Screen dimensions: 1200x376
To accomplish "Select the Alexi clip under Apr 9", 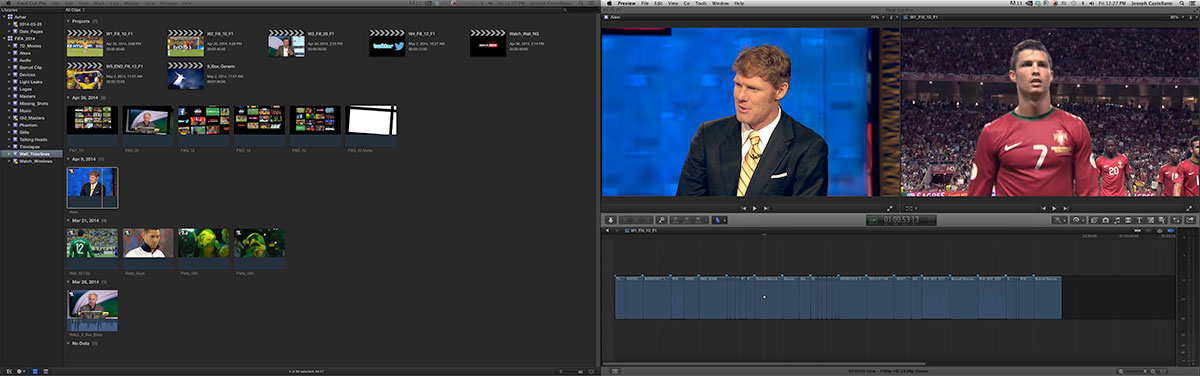I will [x=92, y=188].
